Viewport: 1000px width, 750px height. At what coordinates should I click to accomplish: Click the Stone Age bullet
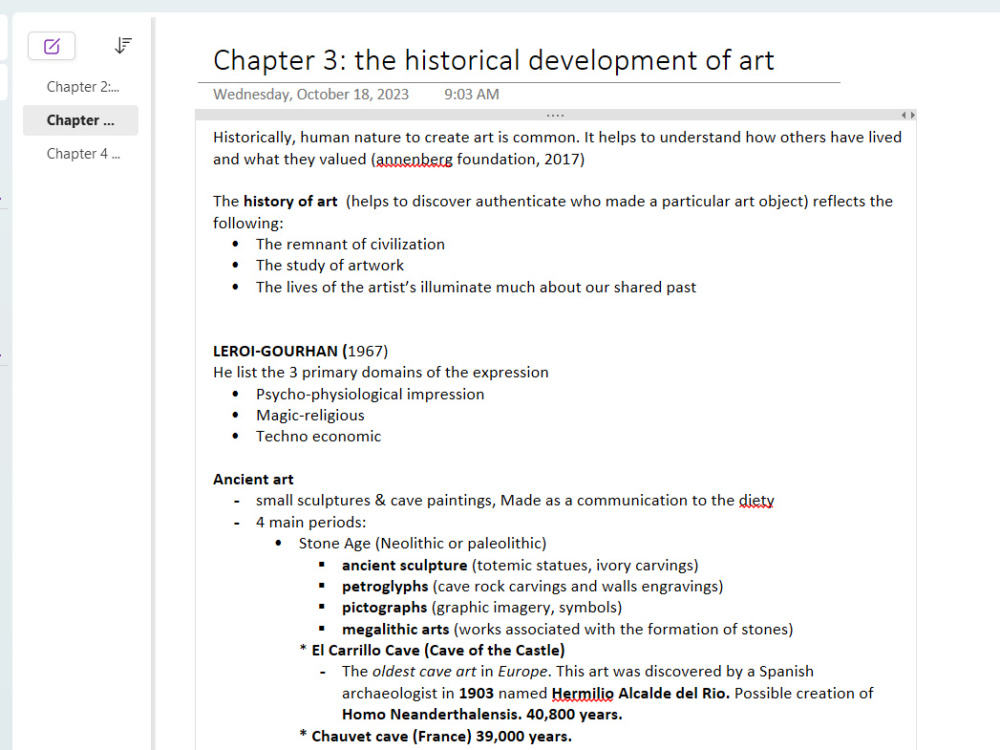[422, 543]
